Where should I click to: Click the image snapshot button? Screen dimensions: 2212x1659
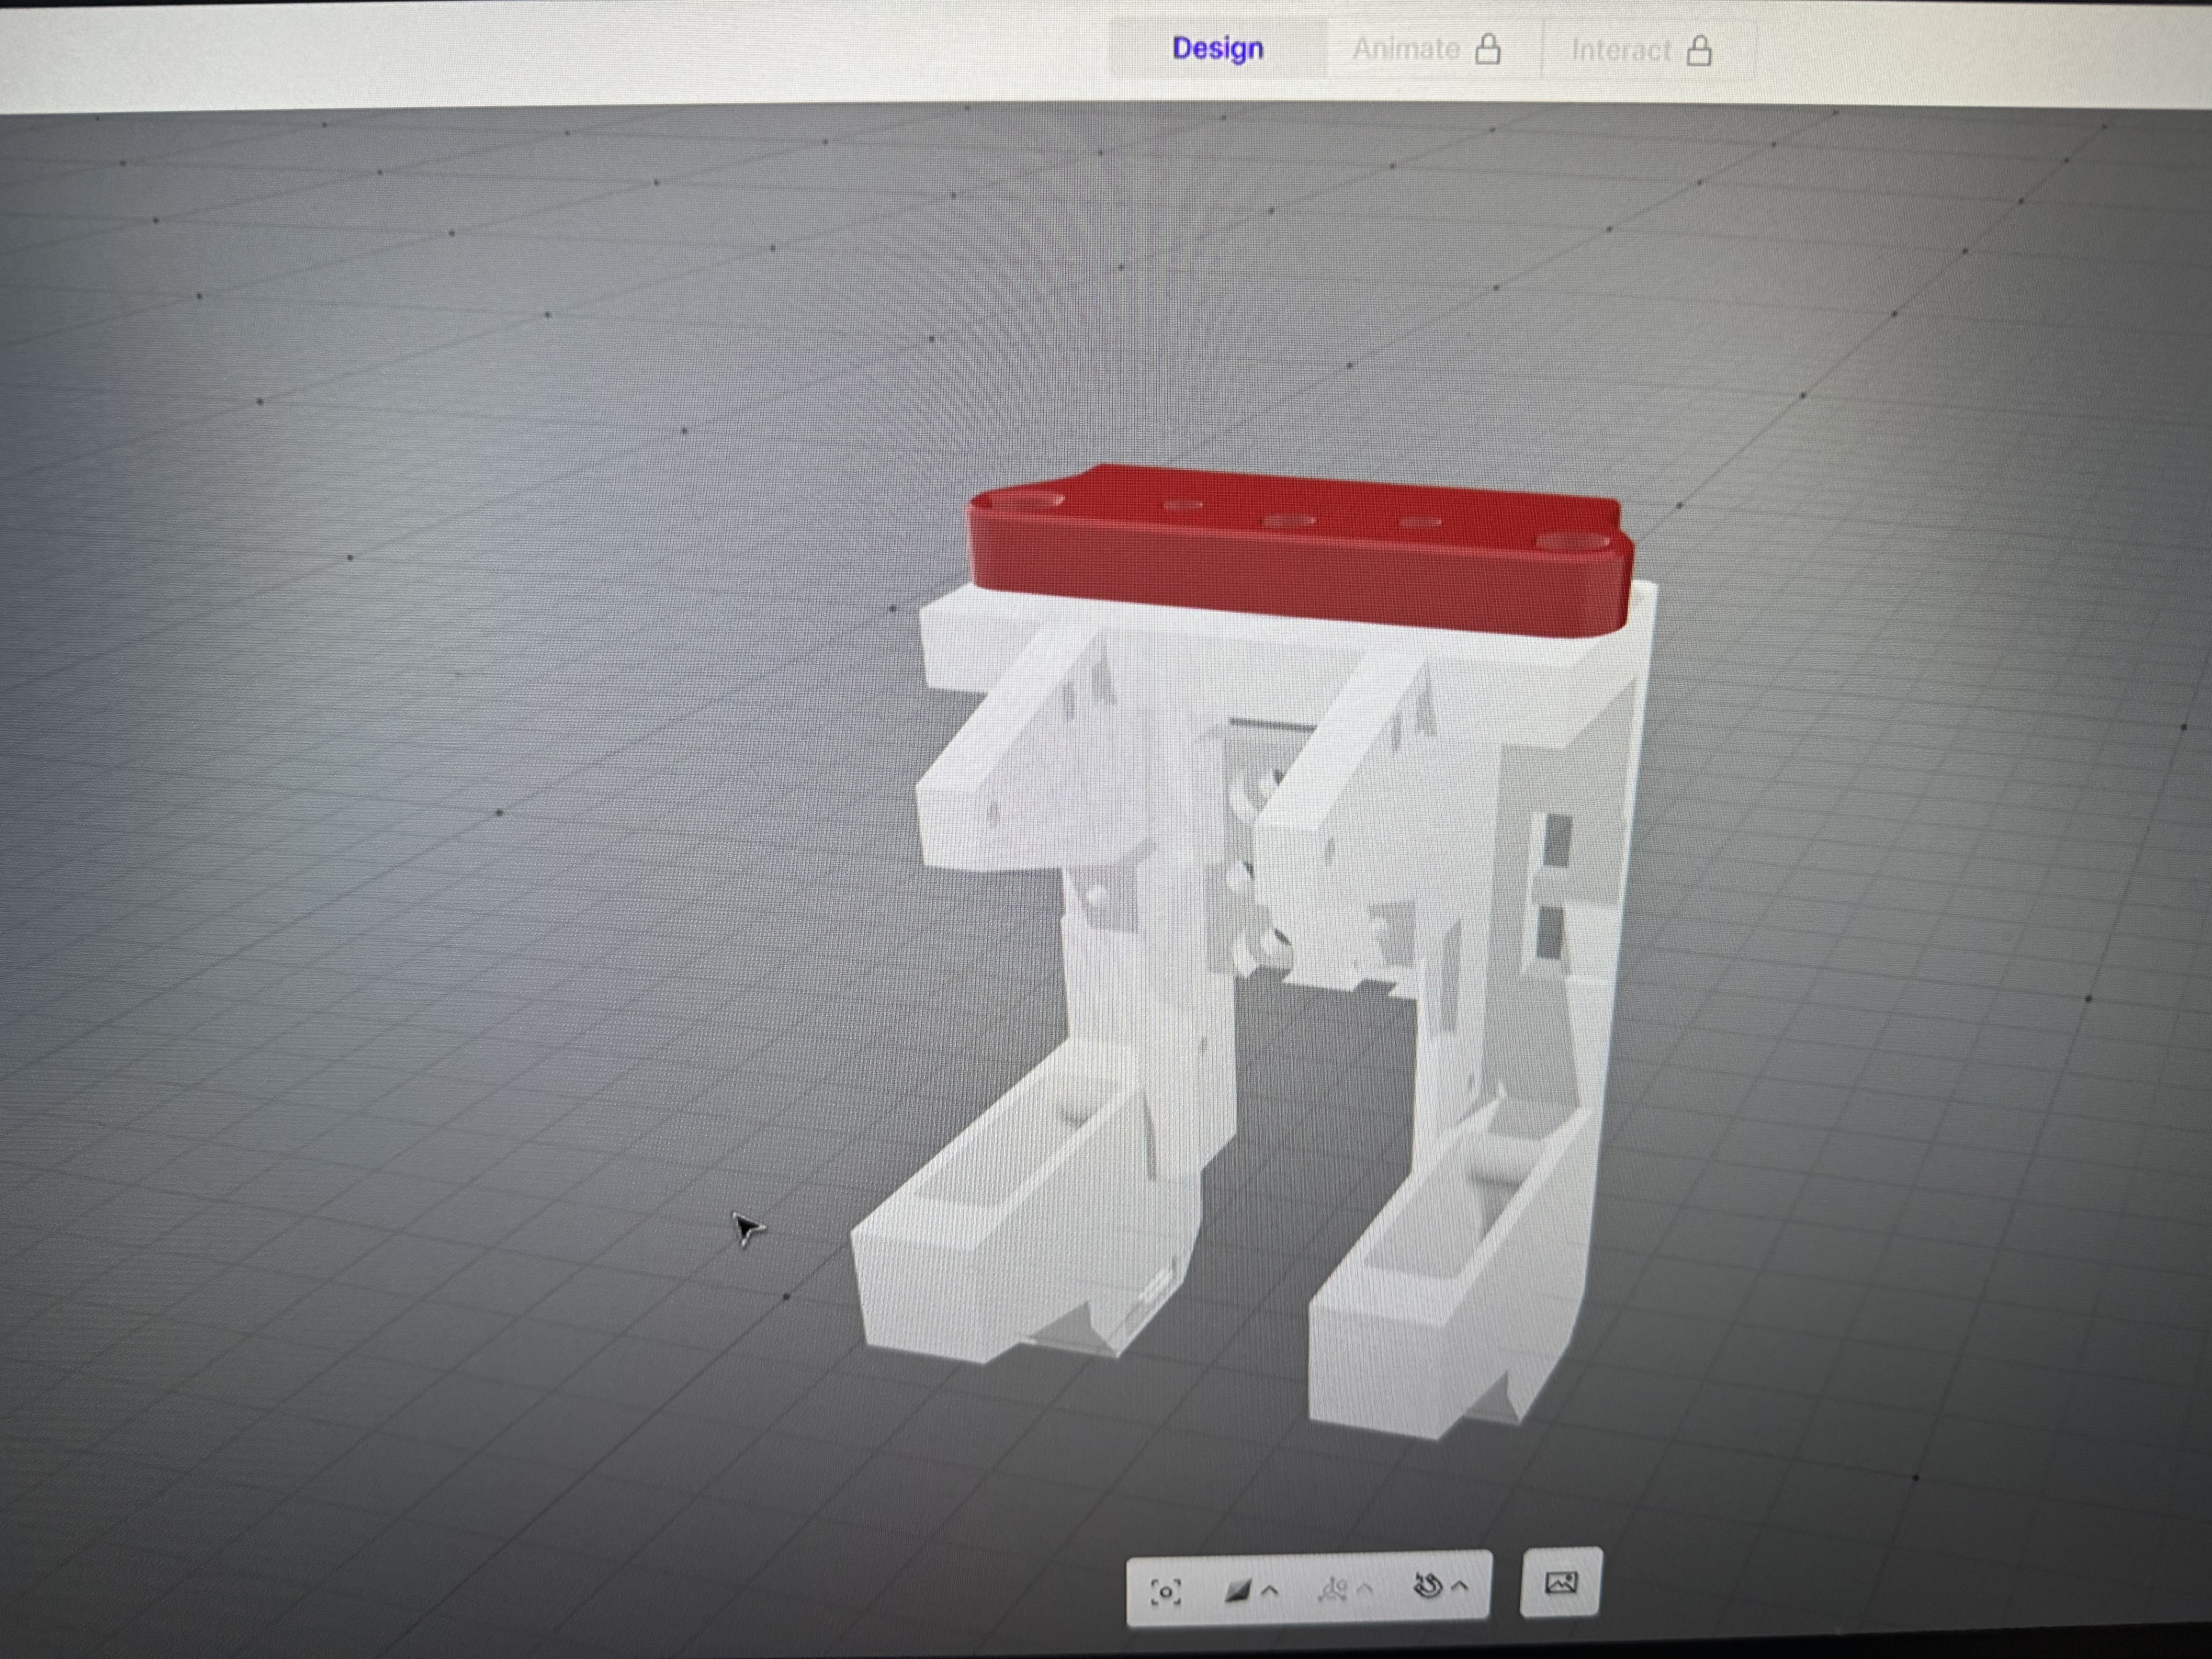(1561, 1582)
